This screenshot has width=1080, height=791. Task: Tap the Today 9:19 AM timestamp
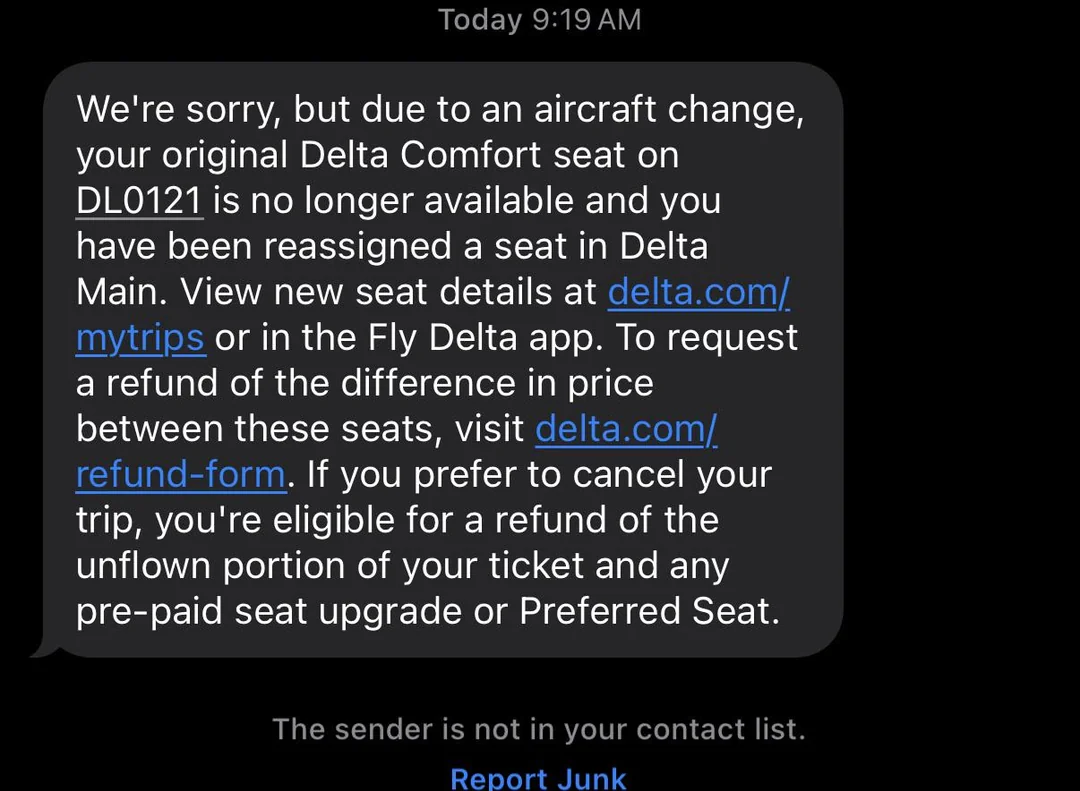click(539, 20)
